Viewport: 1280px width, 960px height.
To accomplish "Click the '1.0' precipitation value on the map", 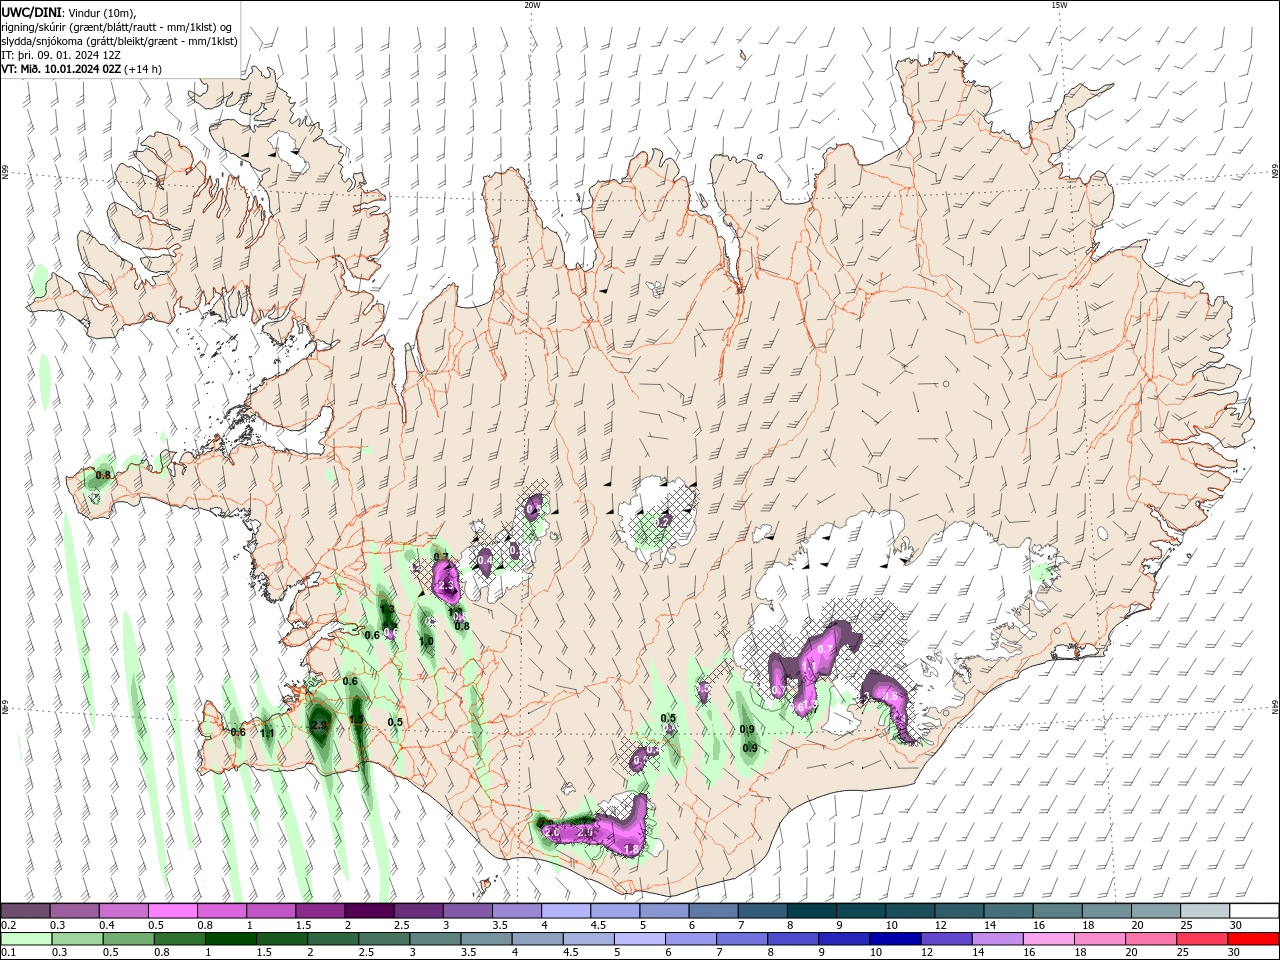I will (x=426, y=641).
